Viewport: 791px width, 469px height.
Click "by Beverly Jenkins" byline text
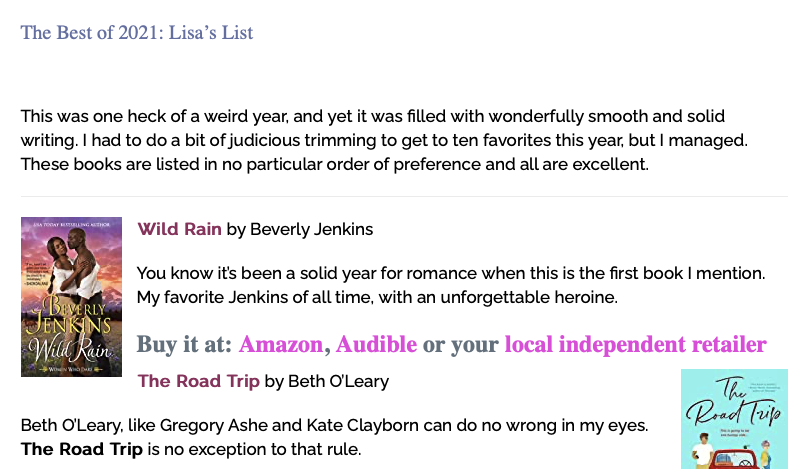(x=300, y=229)
